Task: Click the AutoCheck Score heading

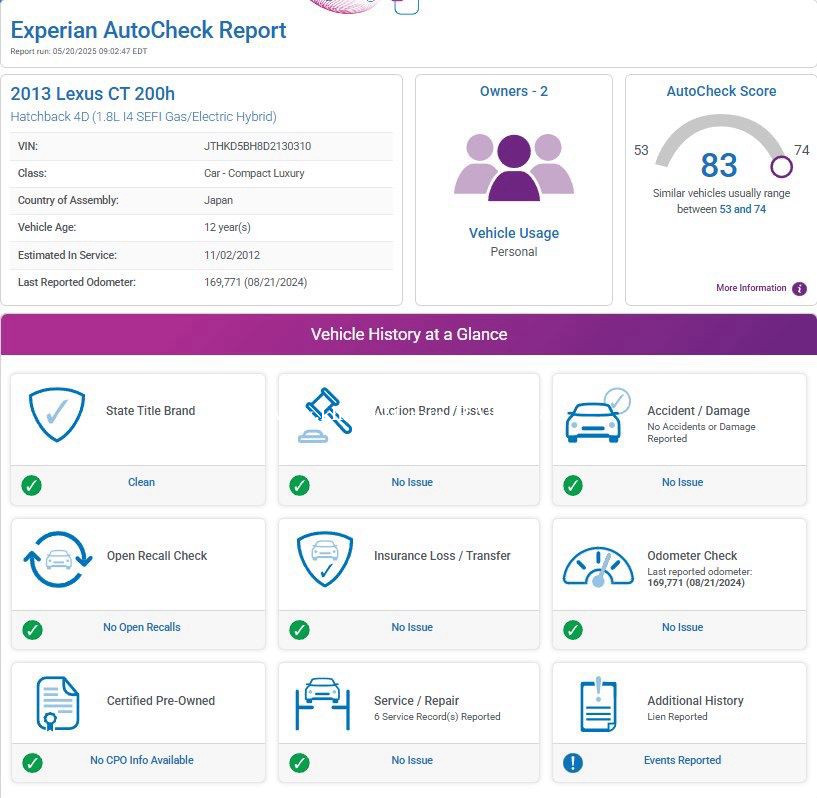Action: 721,91
